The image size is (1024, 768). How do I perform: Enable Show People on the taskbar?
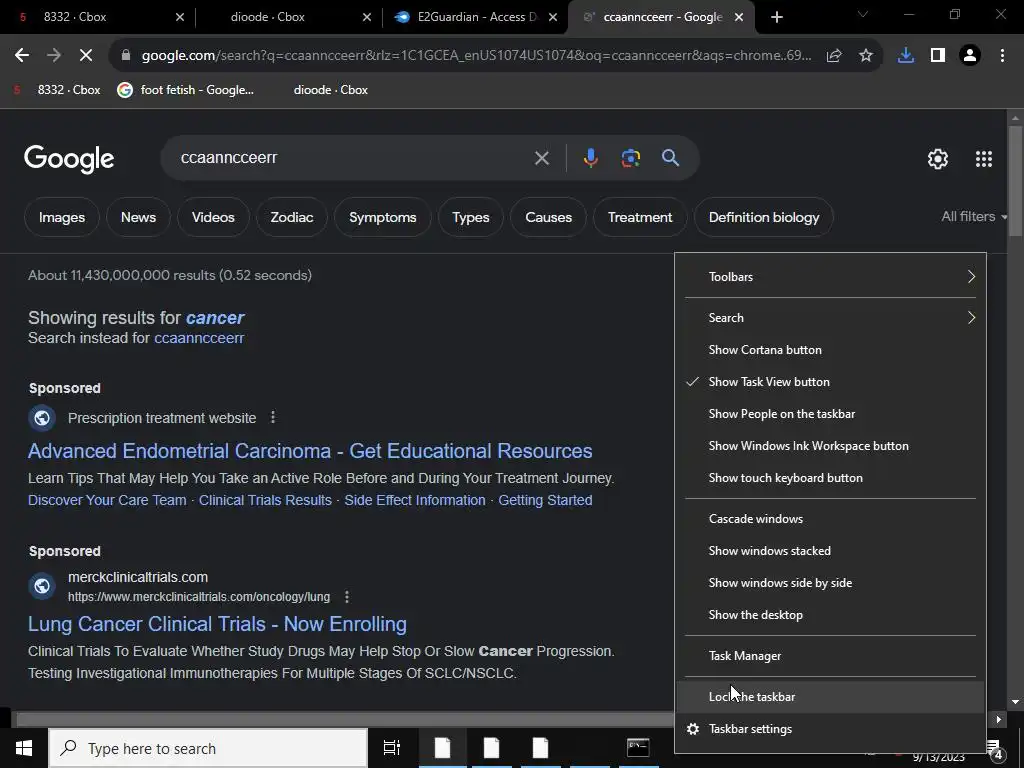tap(830, 414)
